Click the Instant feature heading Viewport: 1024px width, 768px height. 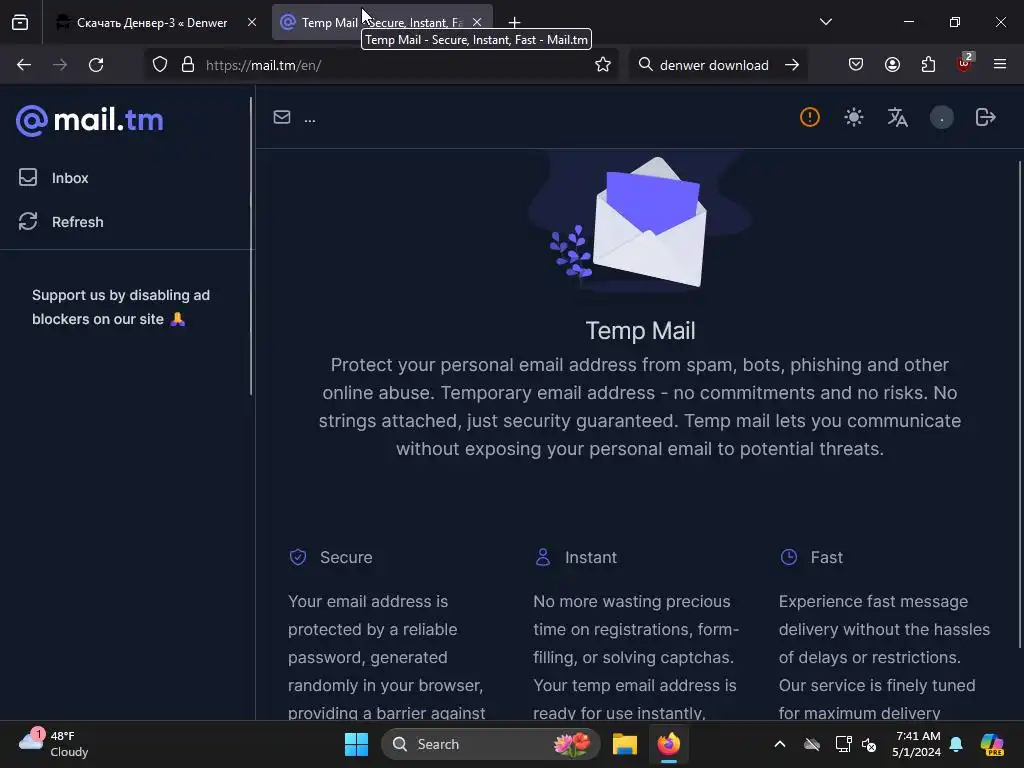pos(590,557)
